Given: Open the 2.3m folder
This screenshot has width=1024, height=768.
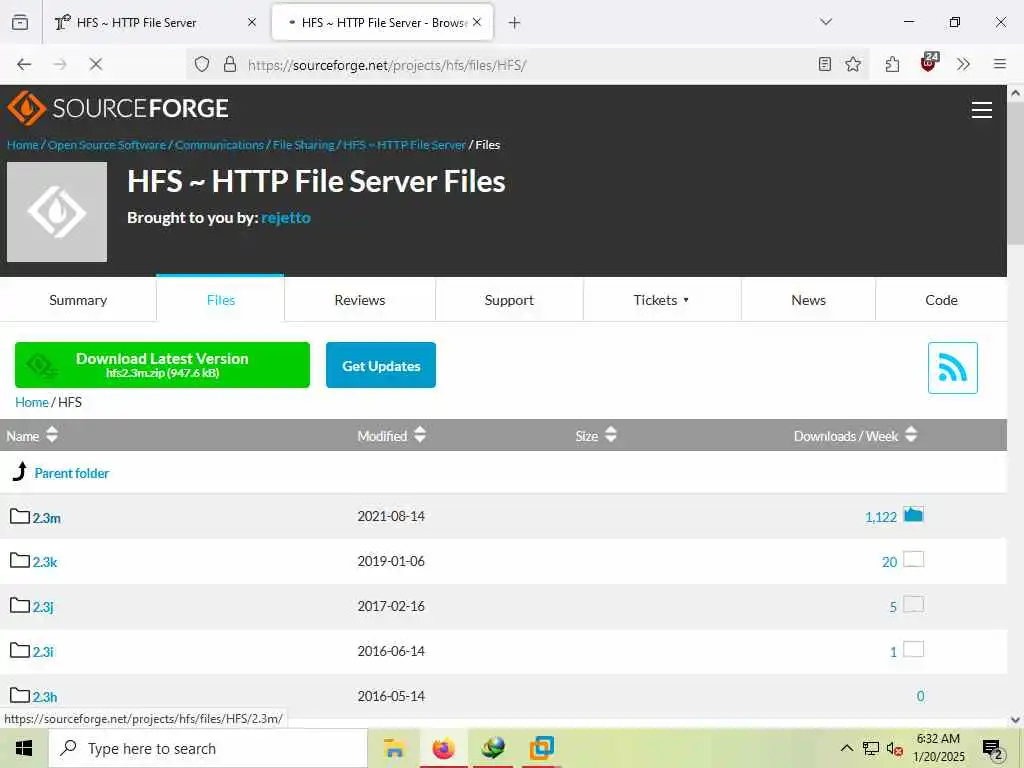Looking at the screenshot, I should (x=46, y=518).
